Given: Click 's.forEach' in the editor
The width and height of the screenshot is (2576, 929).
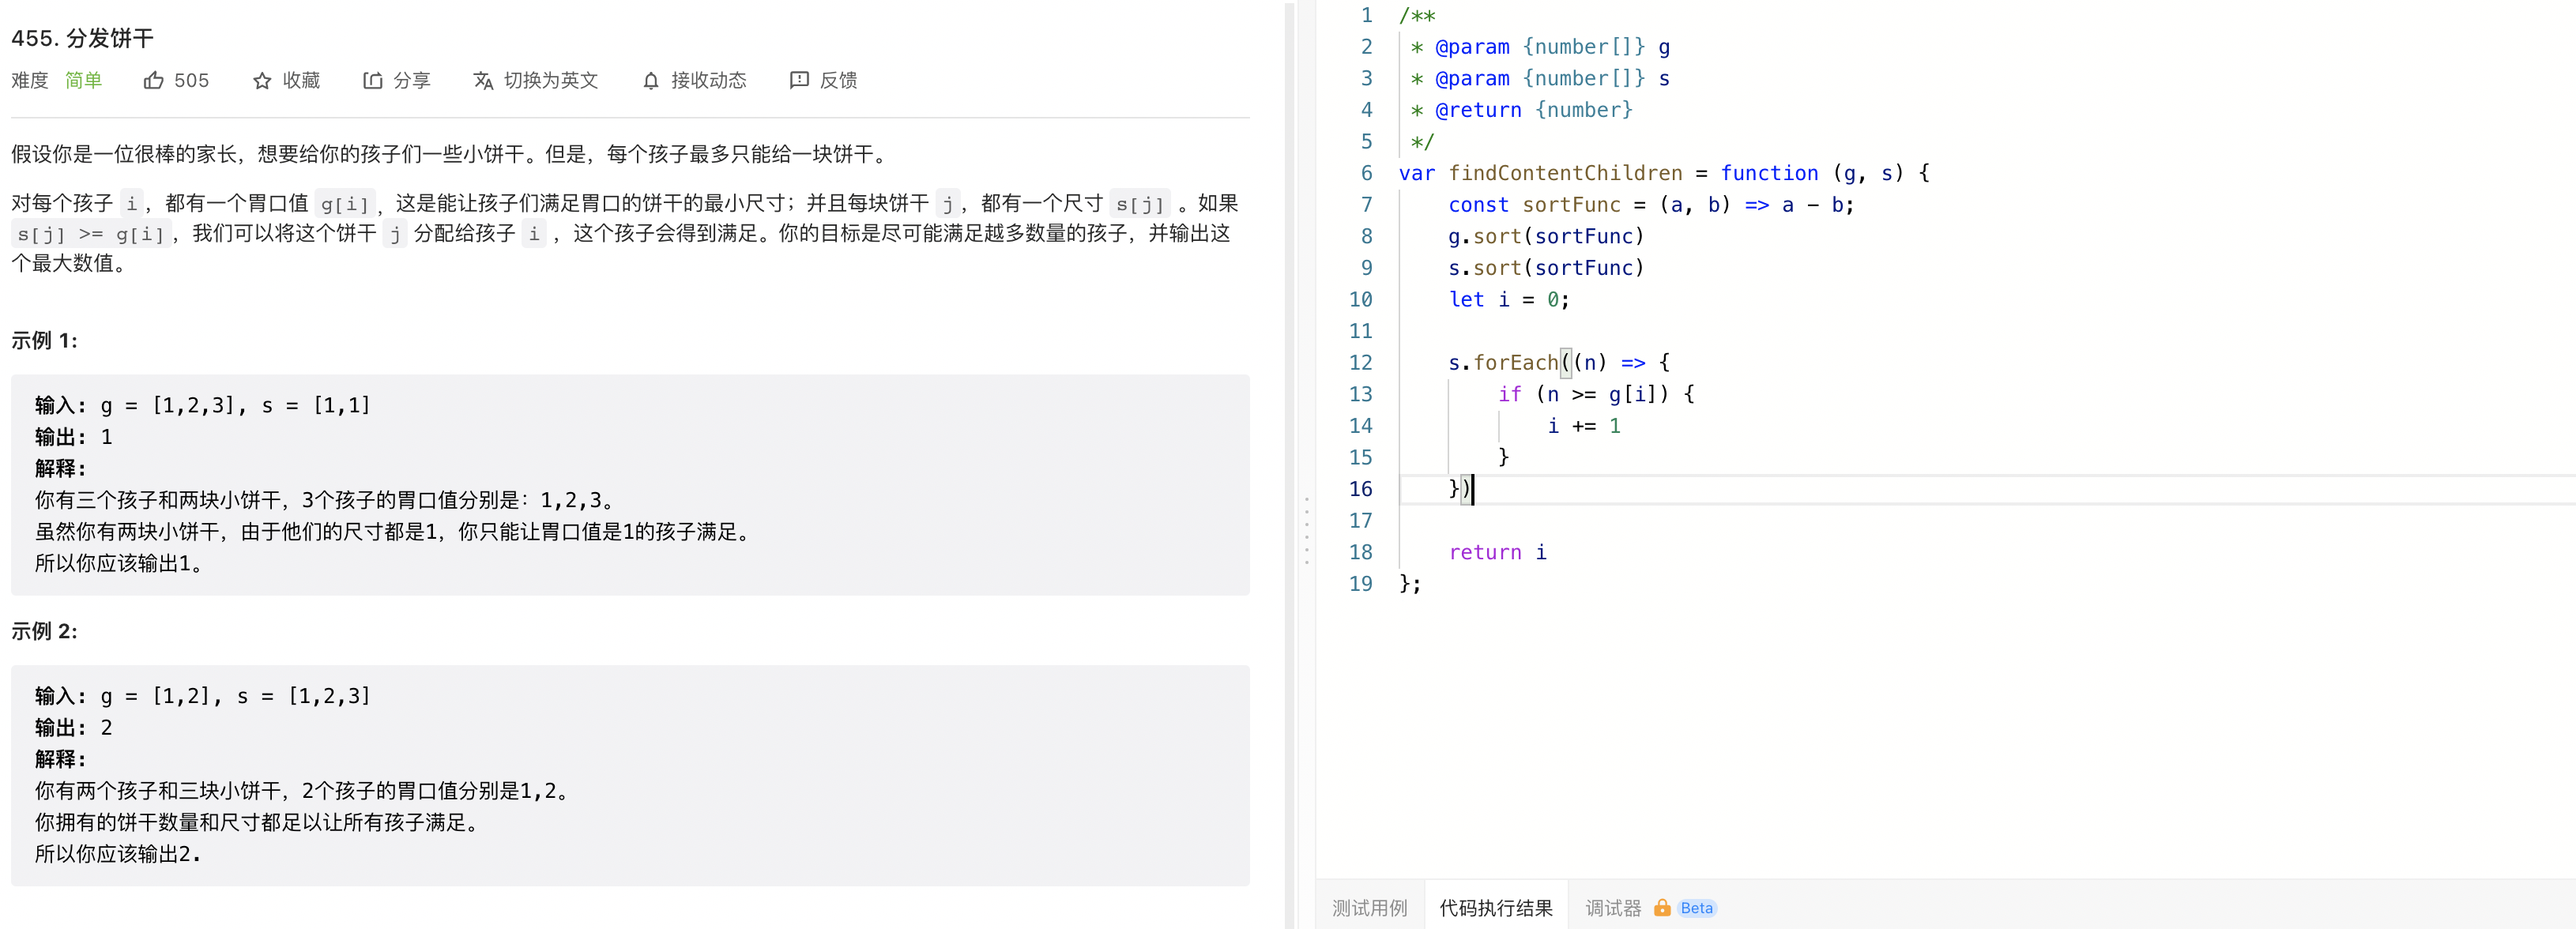Looking at the screenshot, I should click(x=1503, y=363).
